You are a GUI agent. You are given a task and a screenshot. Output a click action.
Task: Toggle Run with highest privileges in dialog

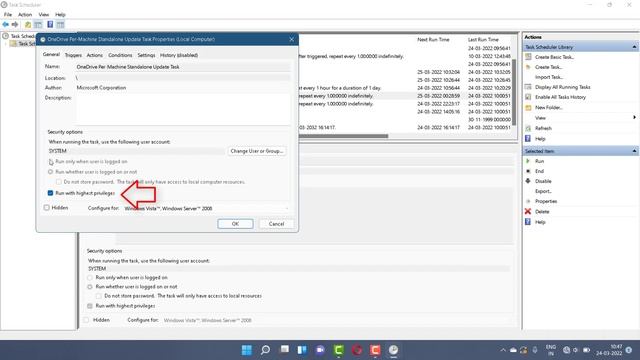(x=50, y=193)
